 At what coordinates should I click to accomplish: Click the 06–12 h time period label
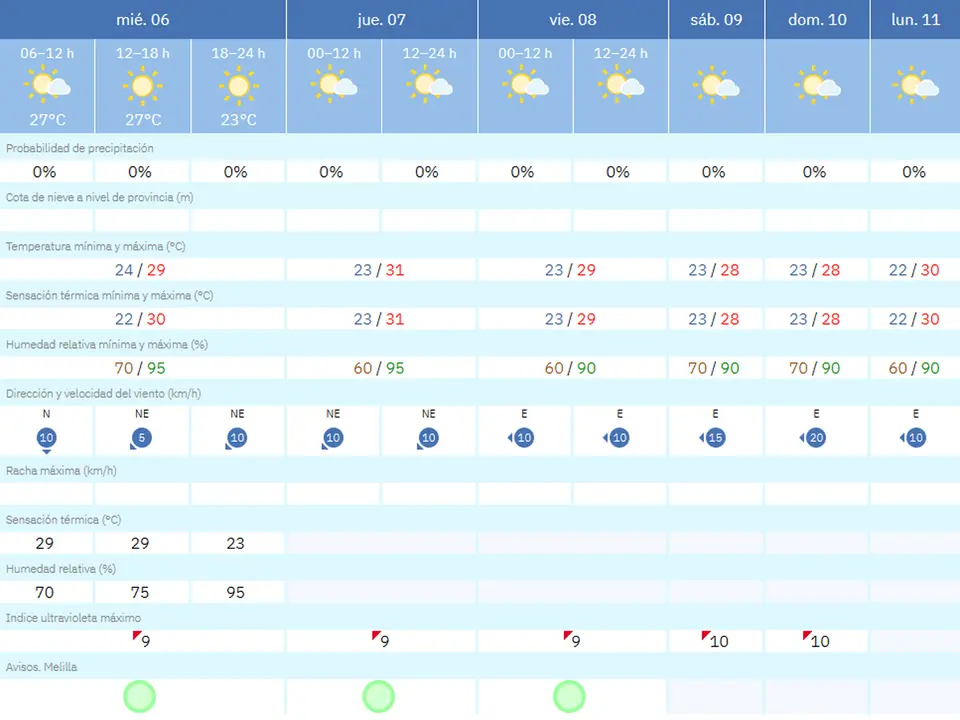coord(47,53)
